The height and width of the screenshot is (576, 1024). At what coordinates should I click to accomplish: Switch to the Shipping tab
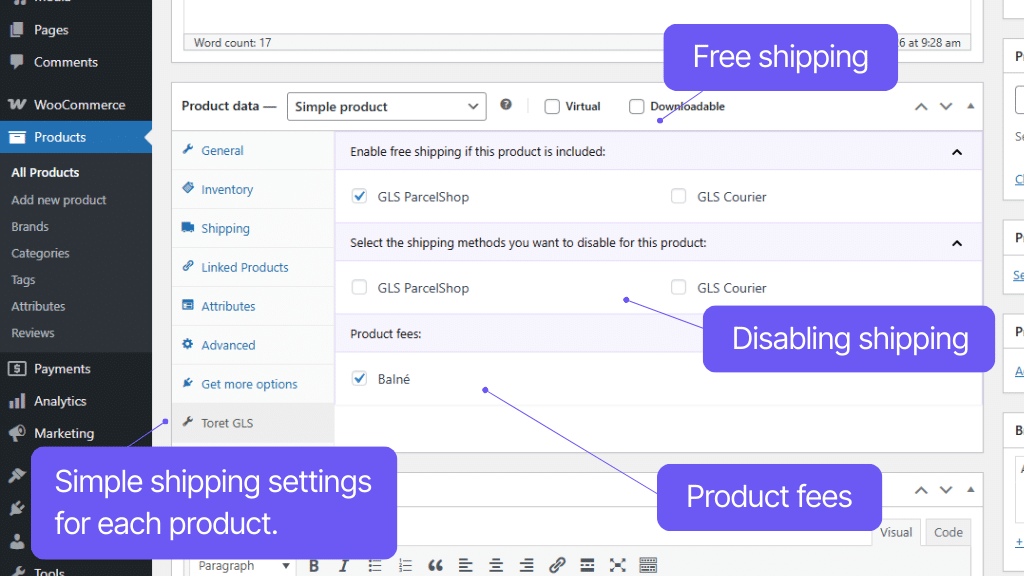click(253, 229)
